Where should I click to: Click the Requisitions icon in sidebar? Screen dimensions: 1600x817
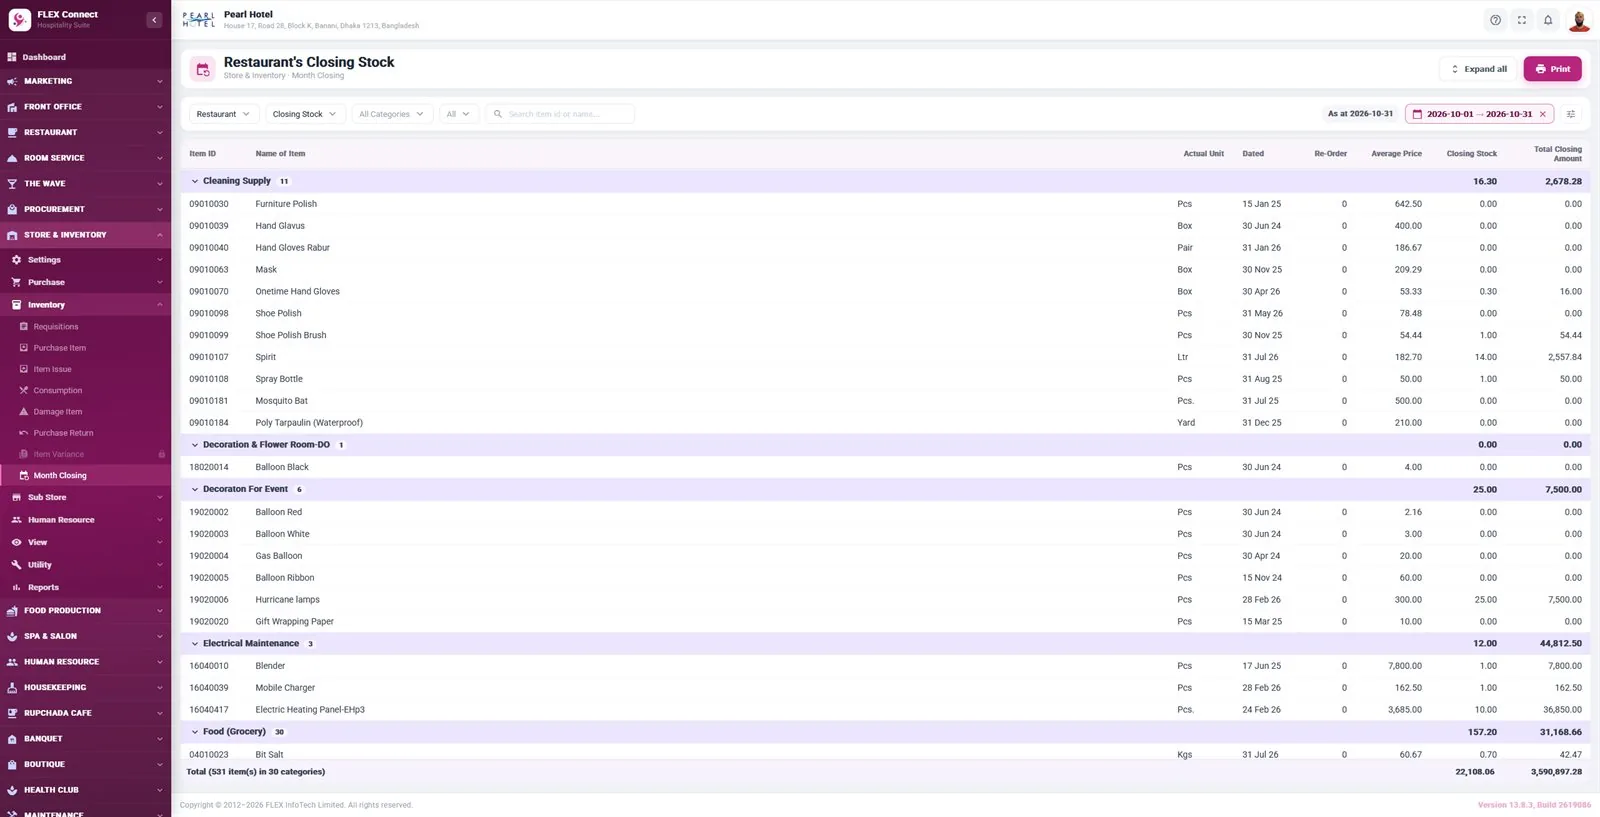[24, 327]
